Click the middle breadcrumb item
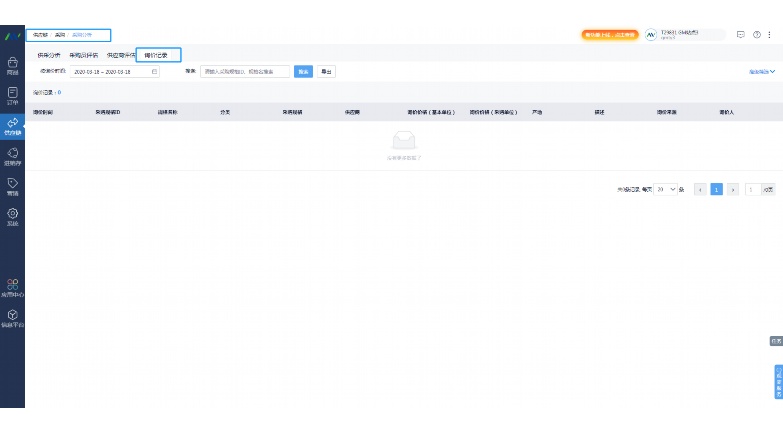 click(60, 35)
